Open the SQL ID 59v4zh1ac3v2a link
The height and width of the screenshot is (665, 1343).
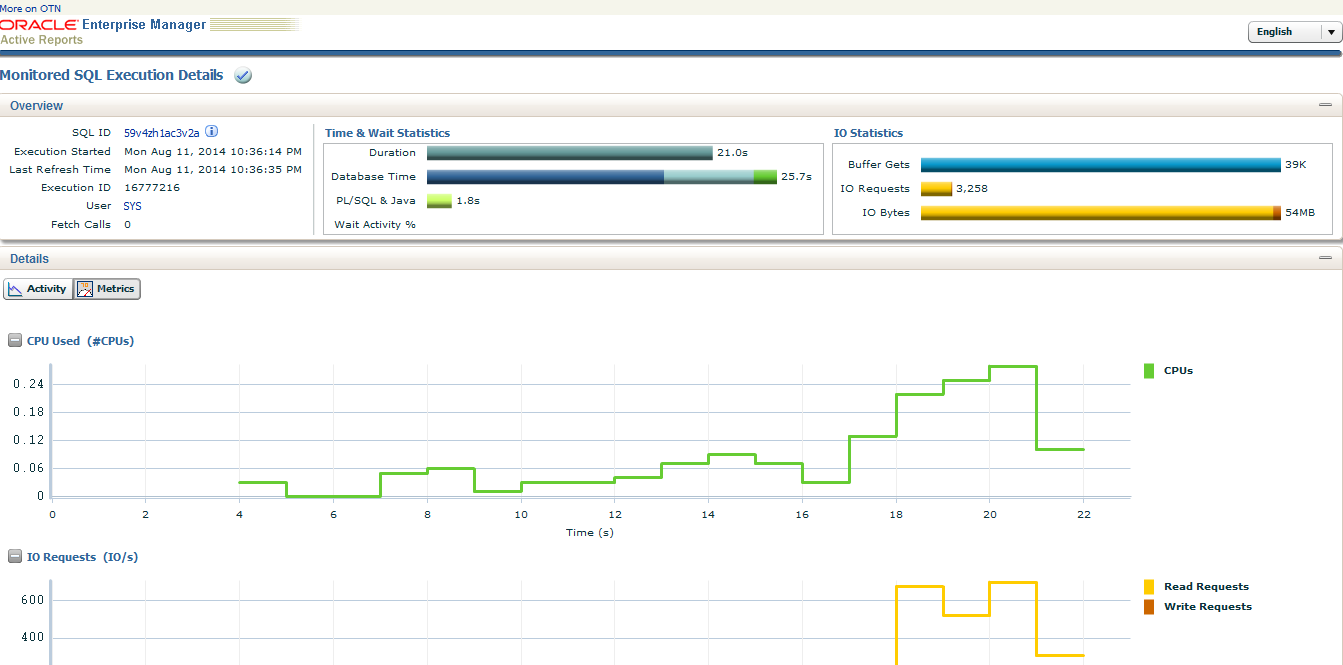coord(160,132)
